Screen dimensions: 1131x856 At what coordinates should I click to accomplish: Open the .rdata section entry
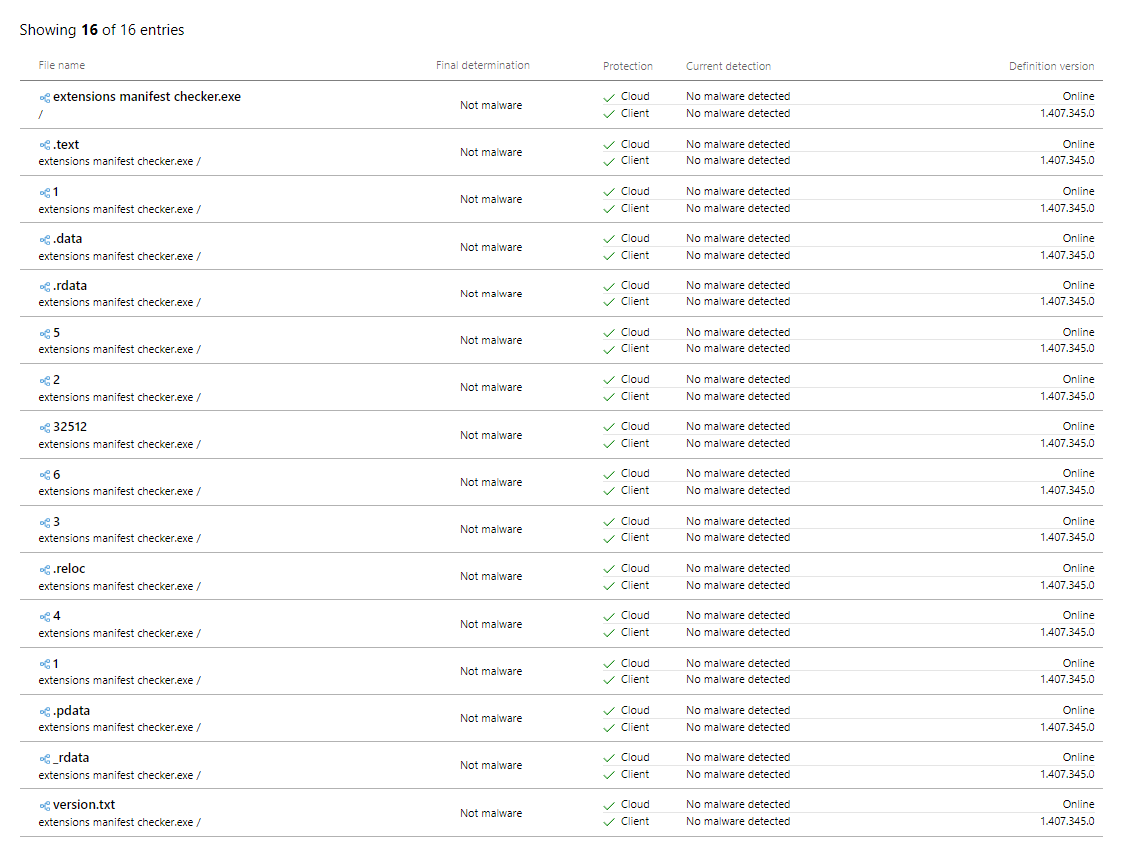tap(70, 286)
